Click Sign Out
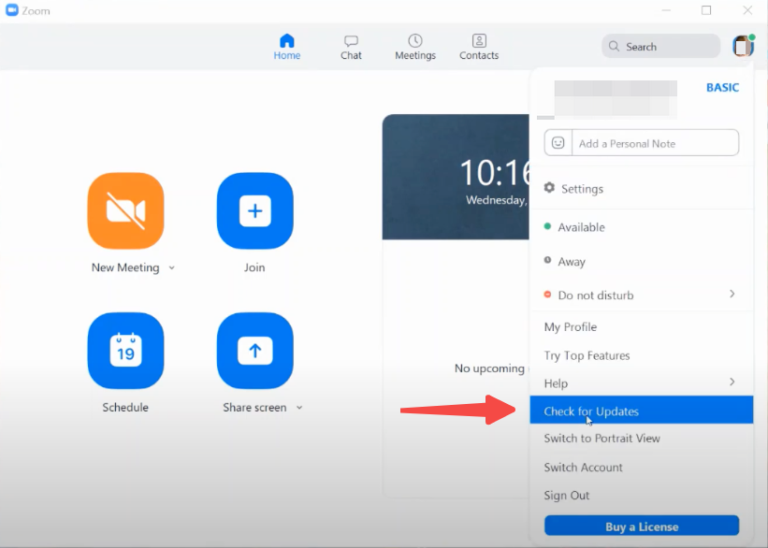The image size is (768, 548). coord(642,496)
